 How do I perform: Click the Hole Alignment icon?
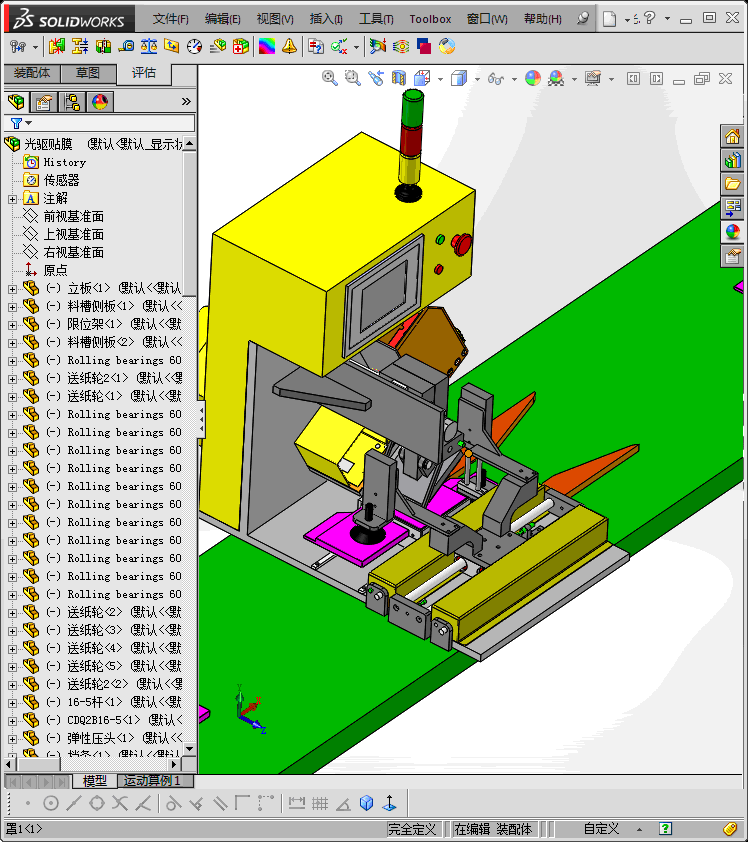[x=103, y=47]
